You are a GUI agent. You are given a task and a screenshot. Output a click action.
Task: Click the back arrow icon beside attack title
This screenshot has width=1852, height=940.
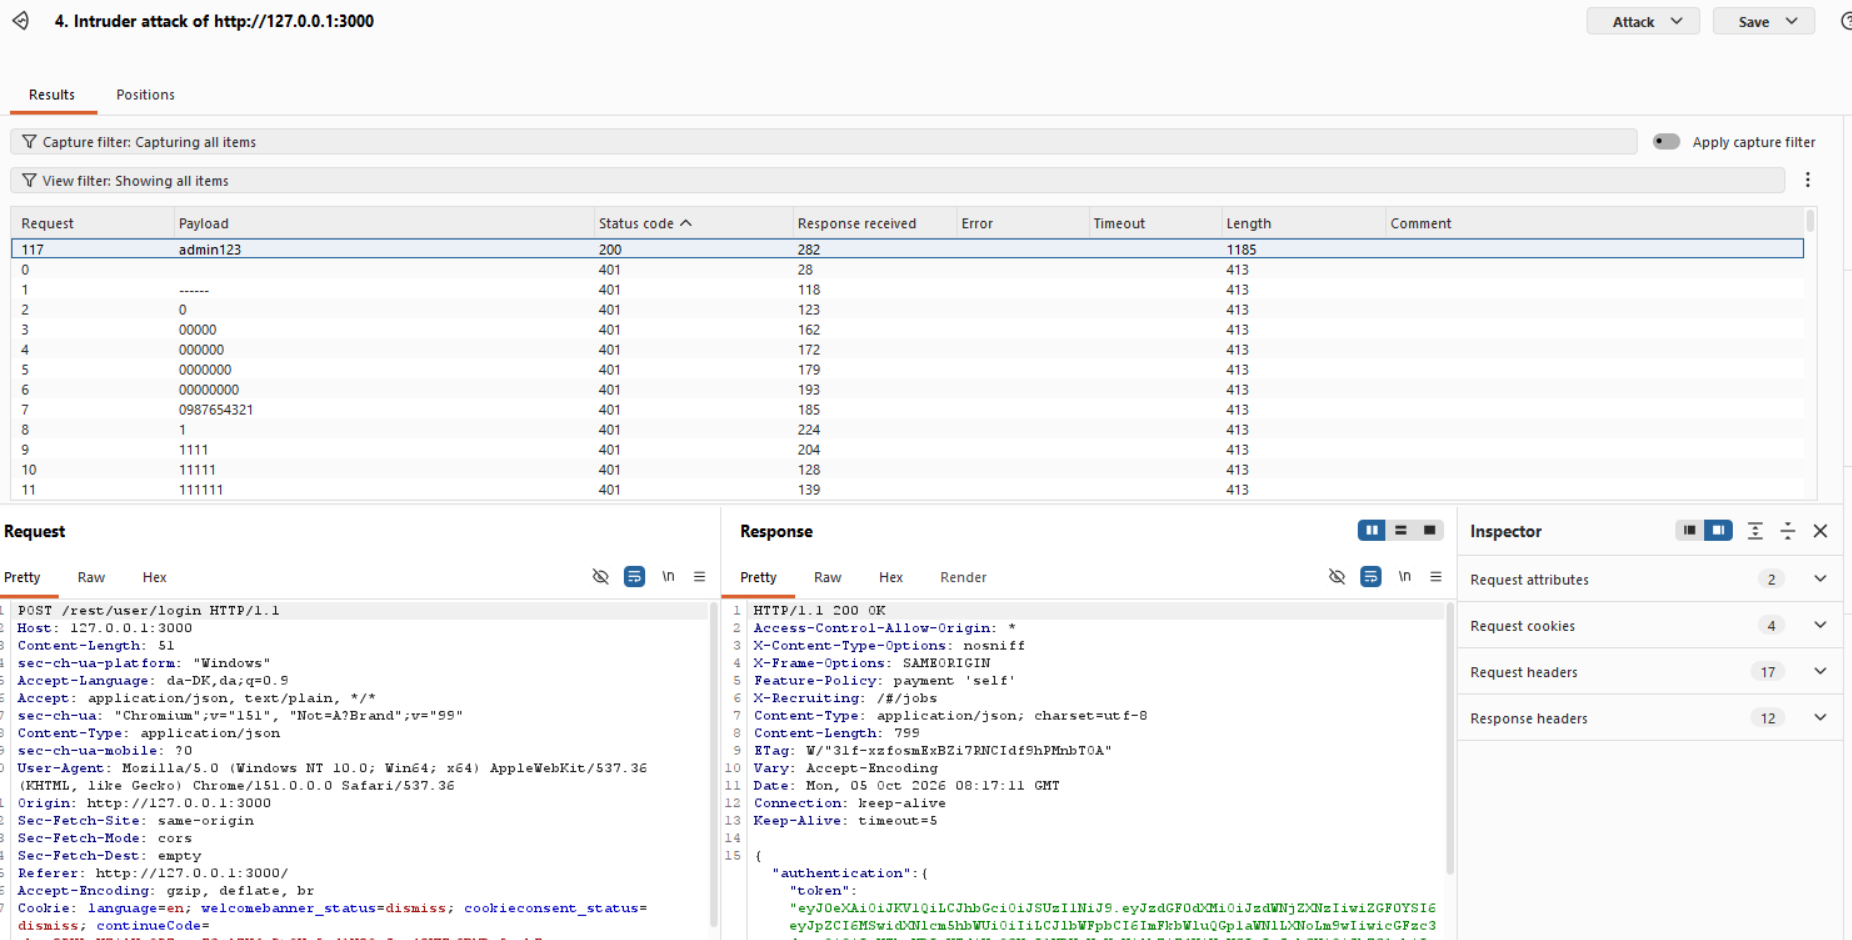point(20,20)
